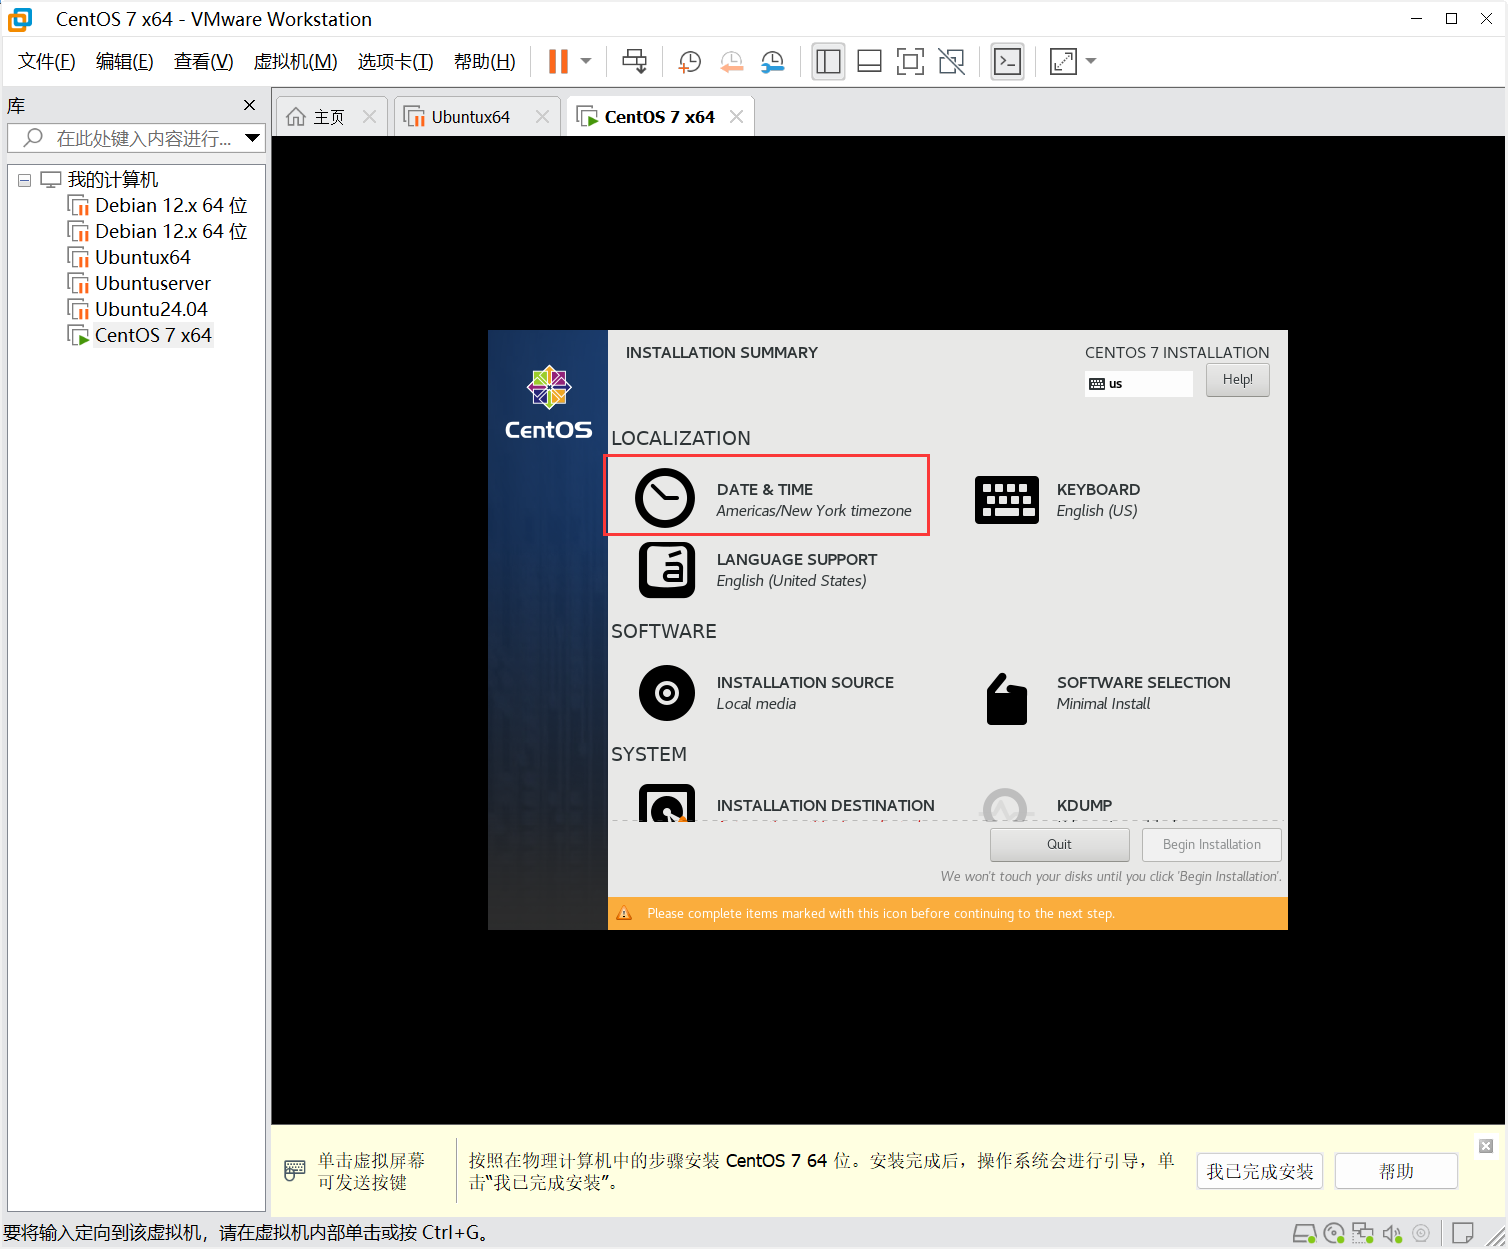
Task: Open the 虚拟机(M) menu
Action: (x=296, y=62)
